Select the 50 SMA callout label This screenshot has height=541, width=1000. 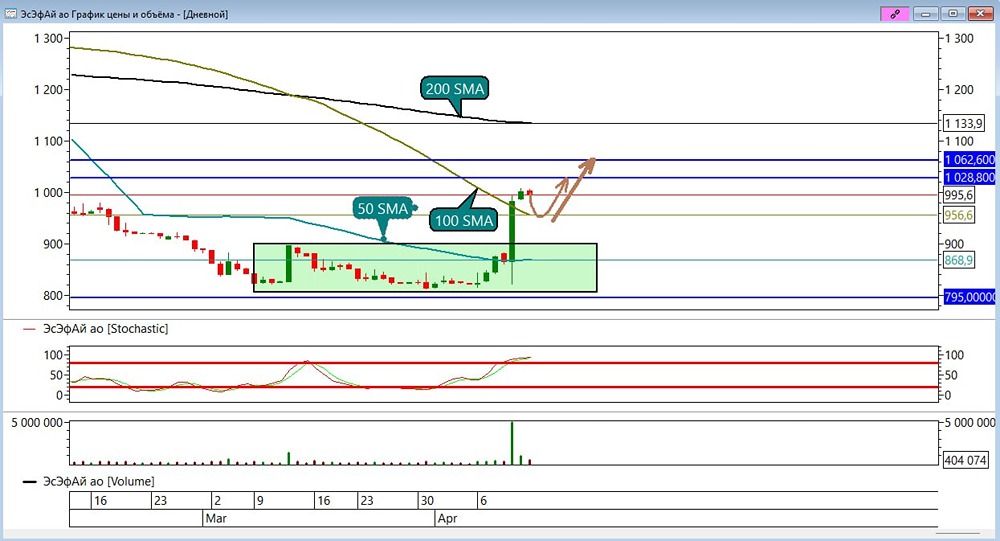pos(383,209)
